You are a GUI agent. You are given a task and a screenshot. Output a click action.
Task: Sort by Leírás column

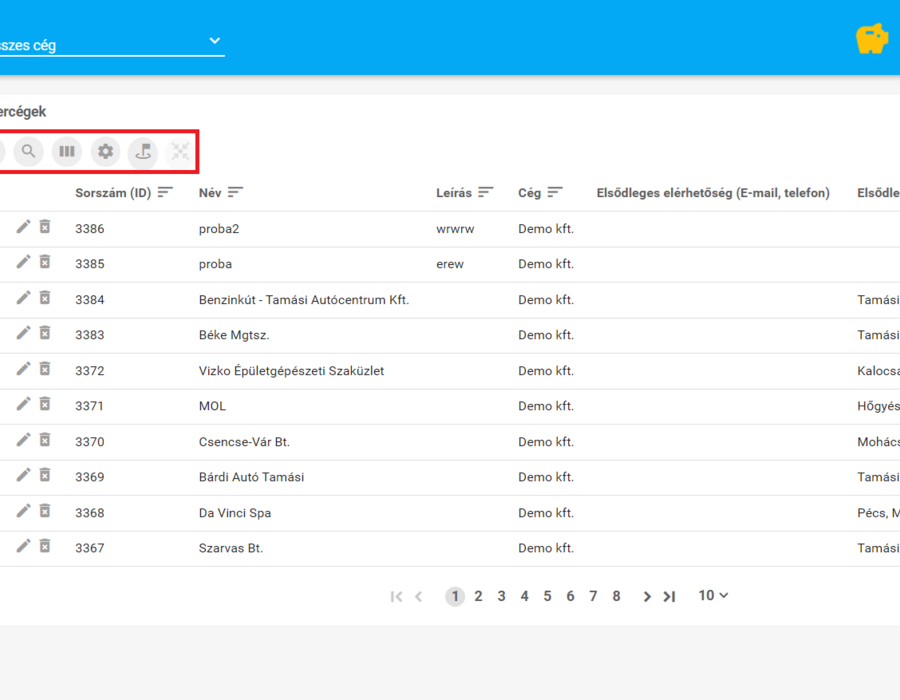coord(486,192)
